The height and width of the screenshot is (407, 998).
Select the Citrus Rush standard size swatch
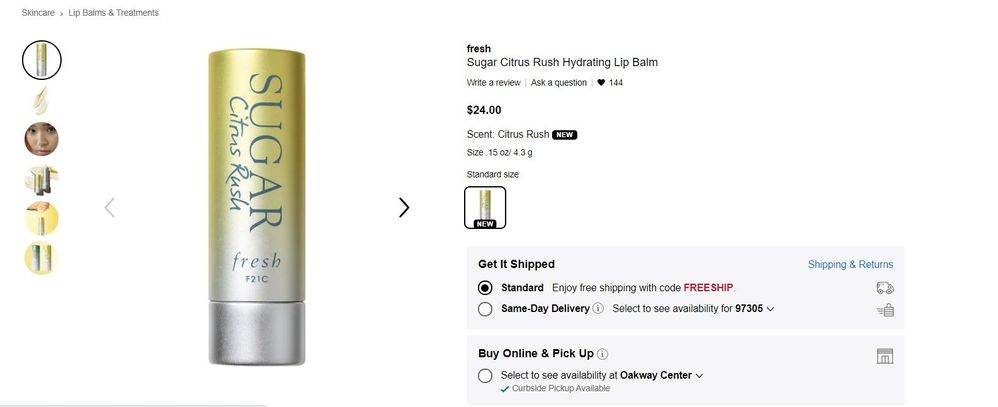pyautogui.click(x=485, y=207)
